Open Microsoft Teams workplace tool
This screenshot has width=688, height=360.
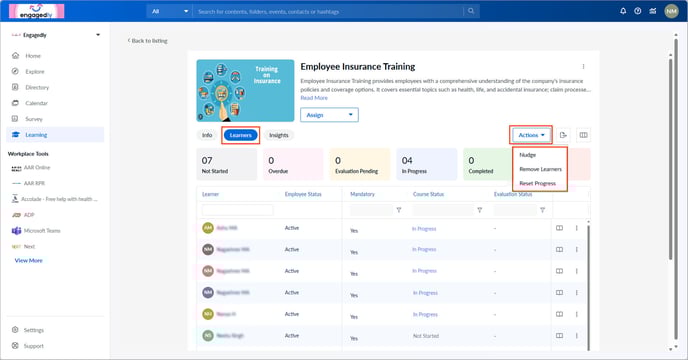click(42, 231)
